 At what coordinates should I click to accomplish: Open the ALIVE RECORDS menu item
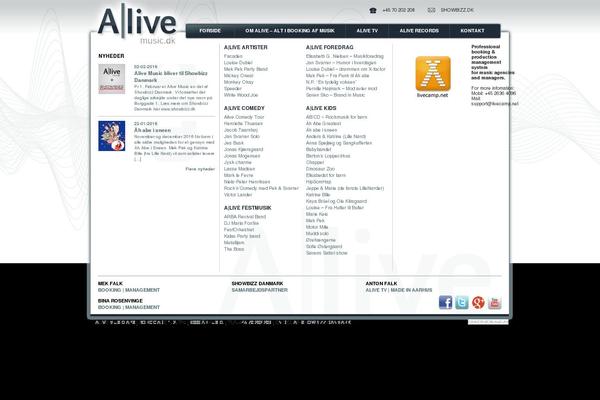tap(419, 31)
